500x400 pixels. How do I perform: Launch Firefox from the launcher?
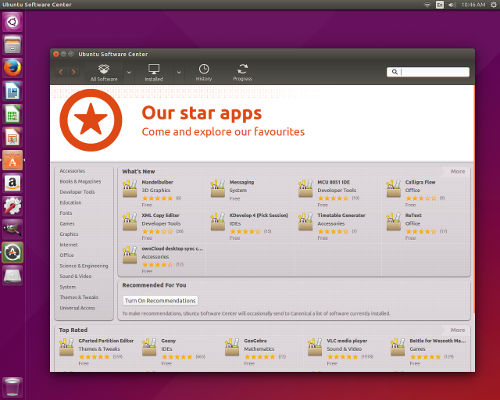pos(13,68)
